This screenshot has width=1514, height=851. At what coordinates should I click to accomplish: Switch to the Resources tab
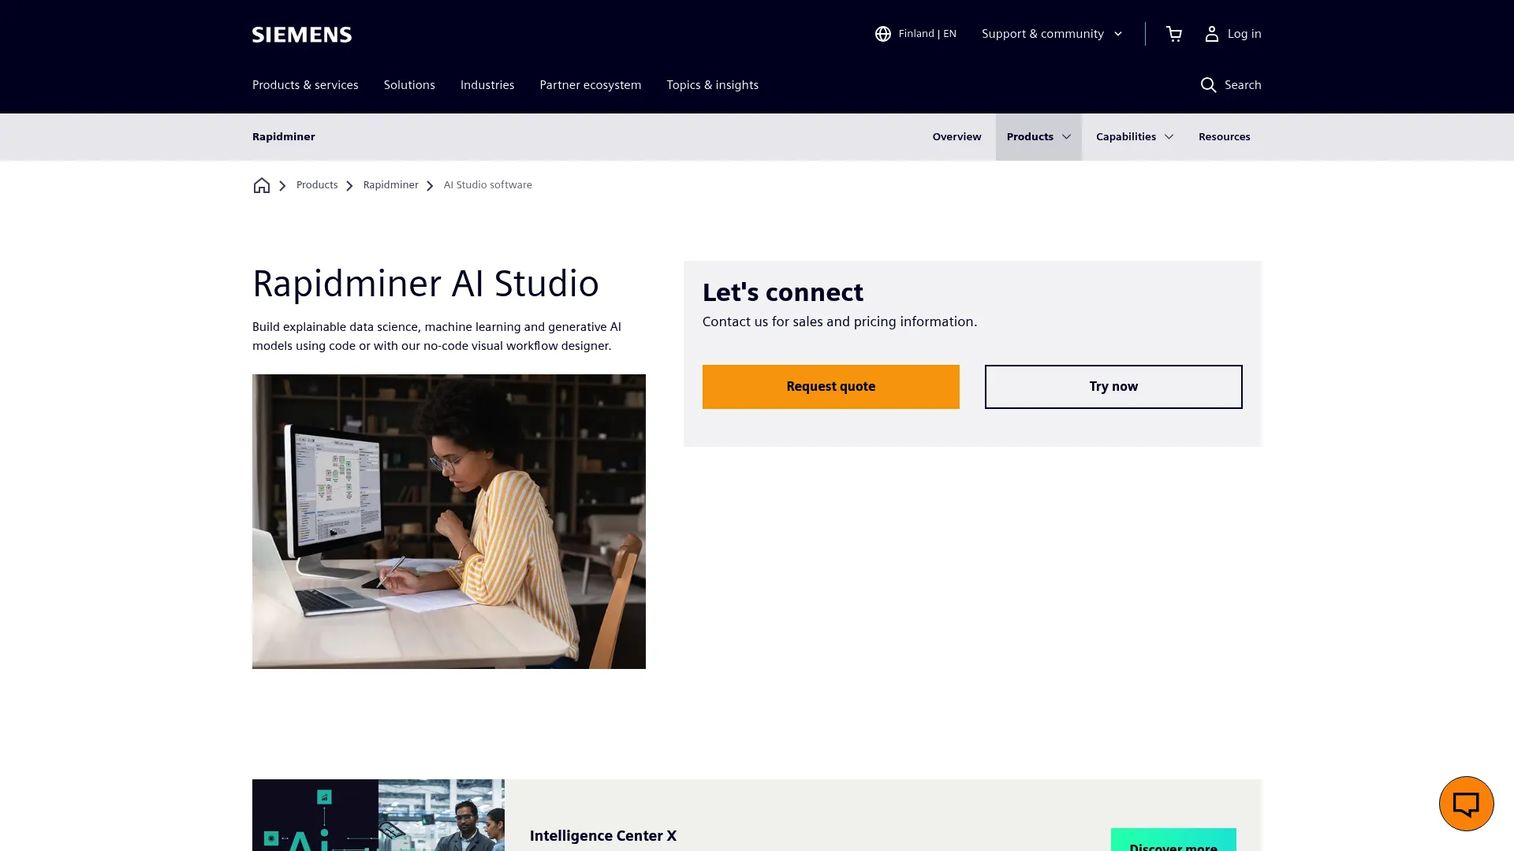1224,137
